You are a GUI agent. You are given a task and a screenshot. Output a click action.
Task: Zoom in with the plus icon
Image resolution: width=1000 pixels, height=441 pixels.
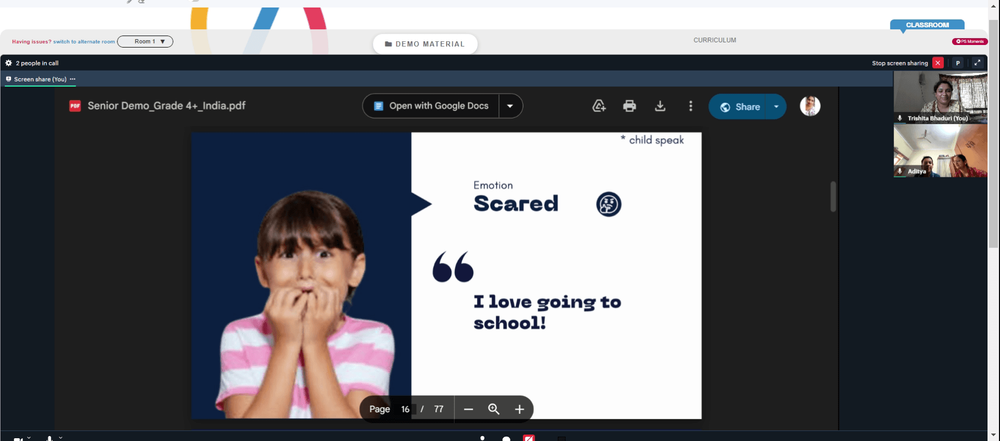point(519,409)
